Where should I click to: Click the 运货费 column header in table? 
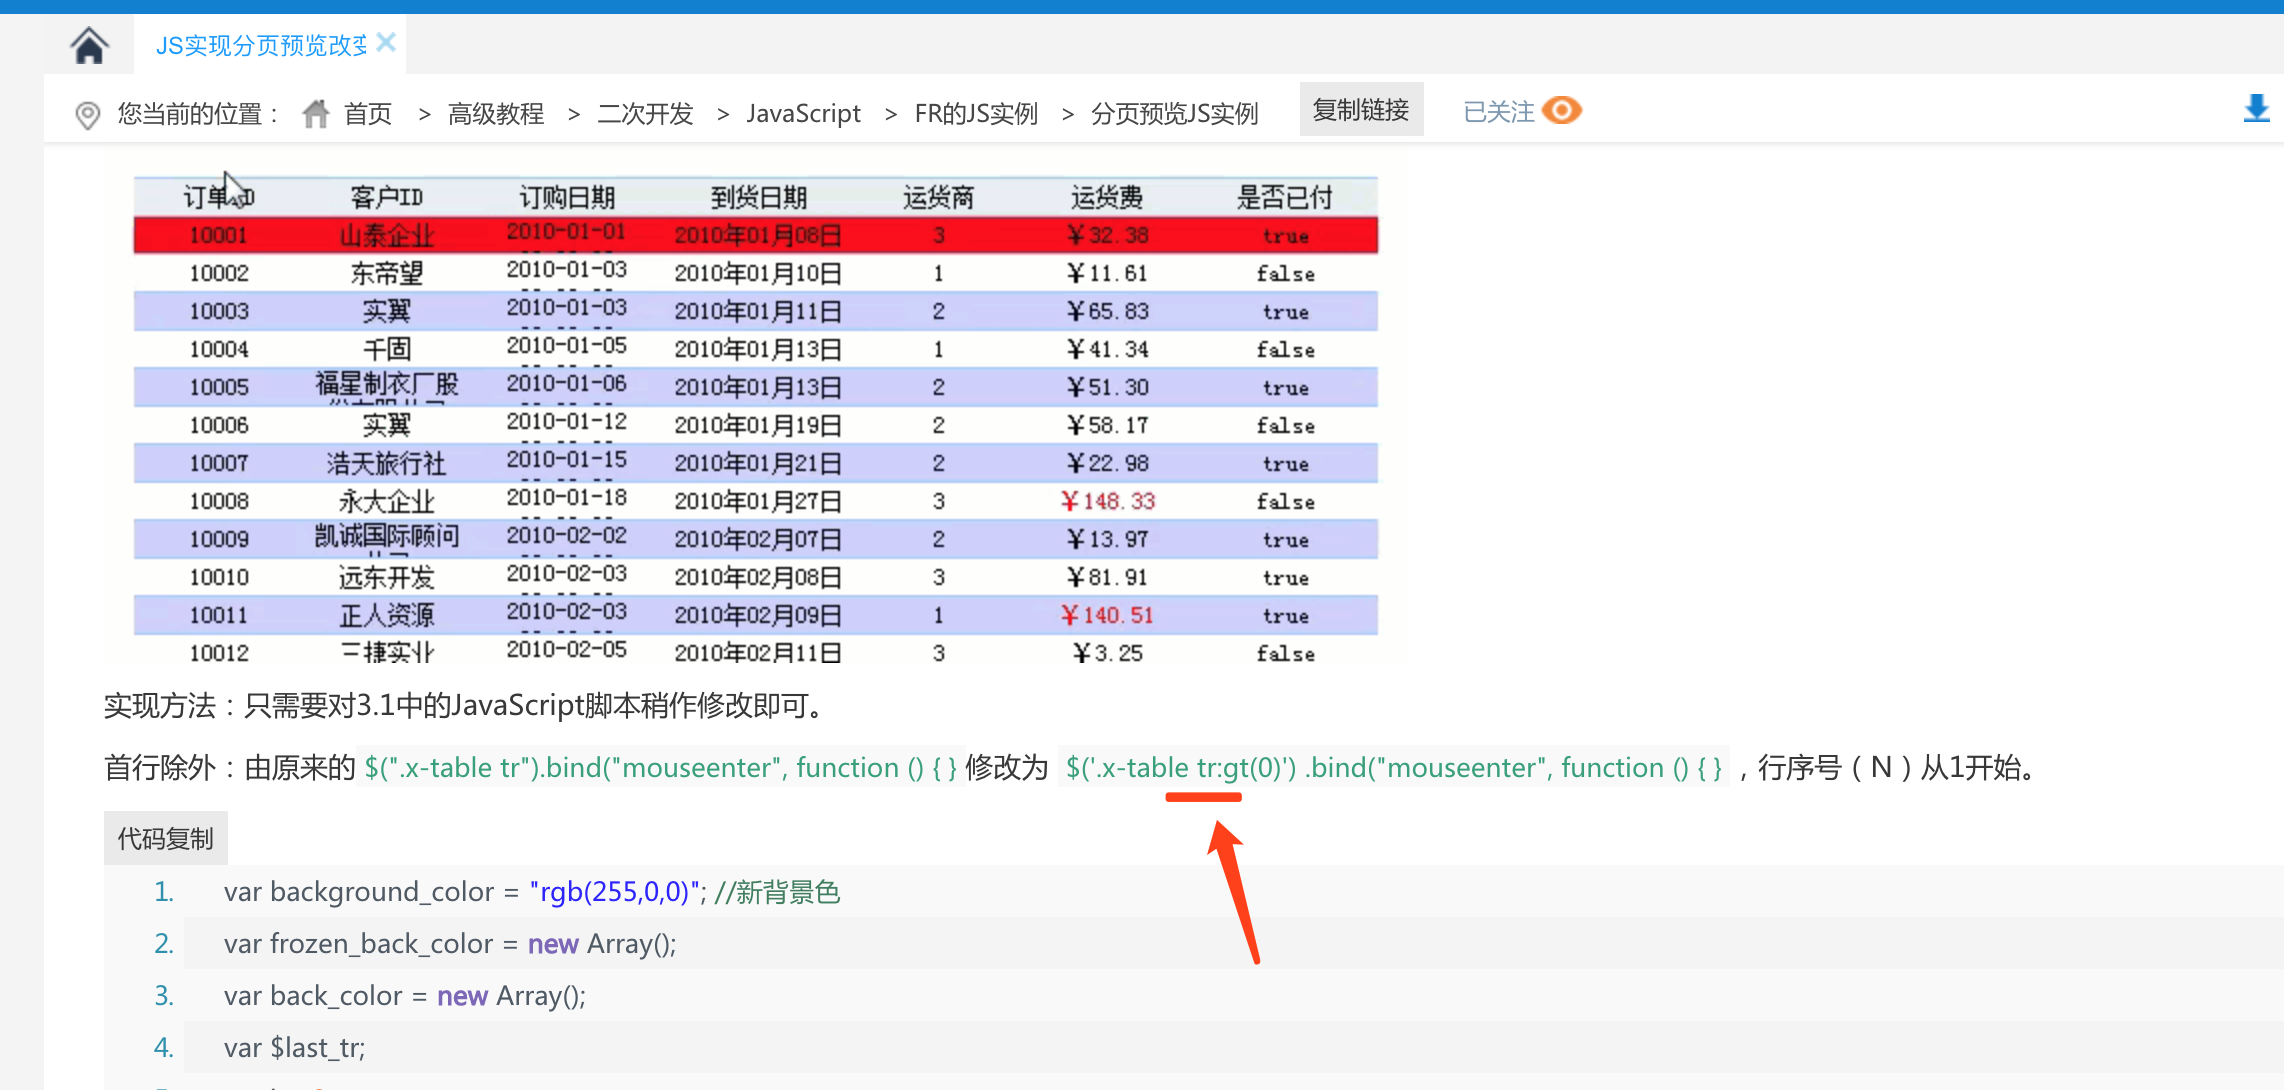tap(1107, 197)
